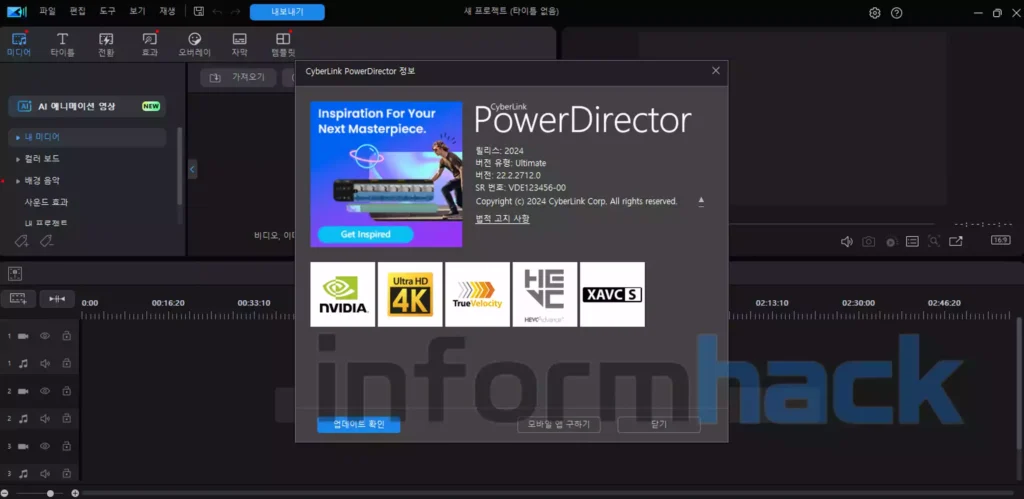
Task: Mute audio track 1 speaker
Action: tap(45, 363)
